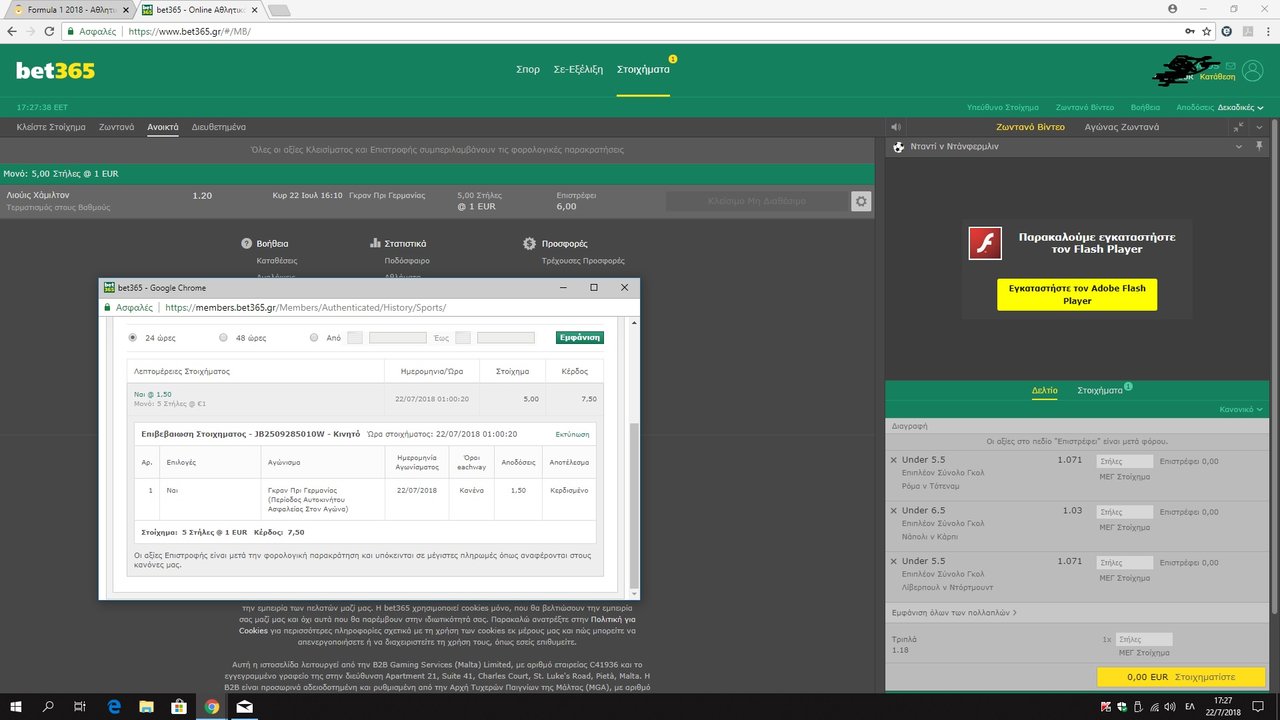Select the 24 ώρες radio button

coord(133,338)
